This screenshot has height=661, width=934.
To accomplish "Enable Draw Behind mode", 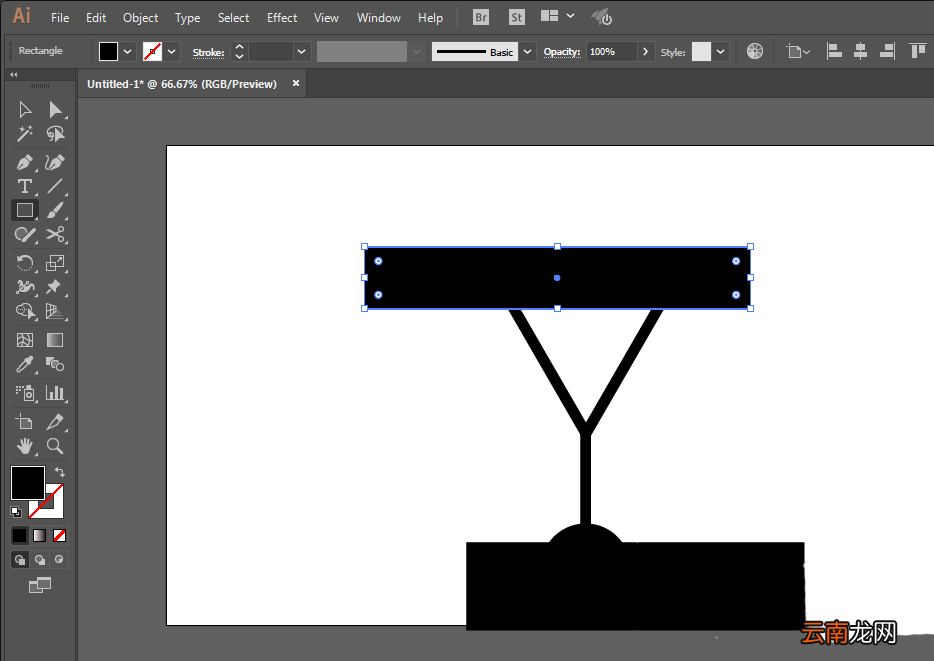I will [x=39, y=560].
